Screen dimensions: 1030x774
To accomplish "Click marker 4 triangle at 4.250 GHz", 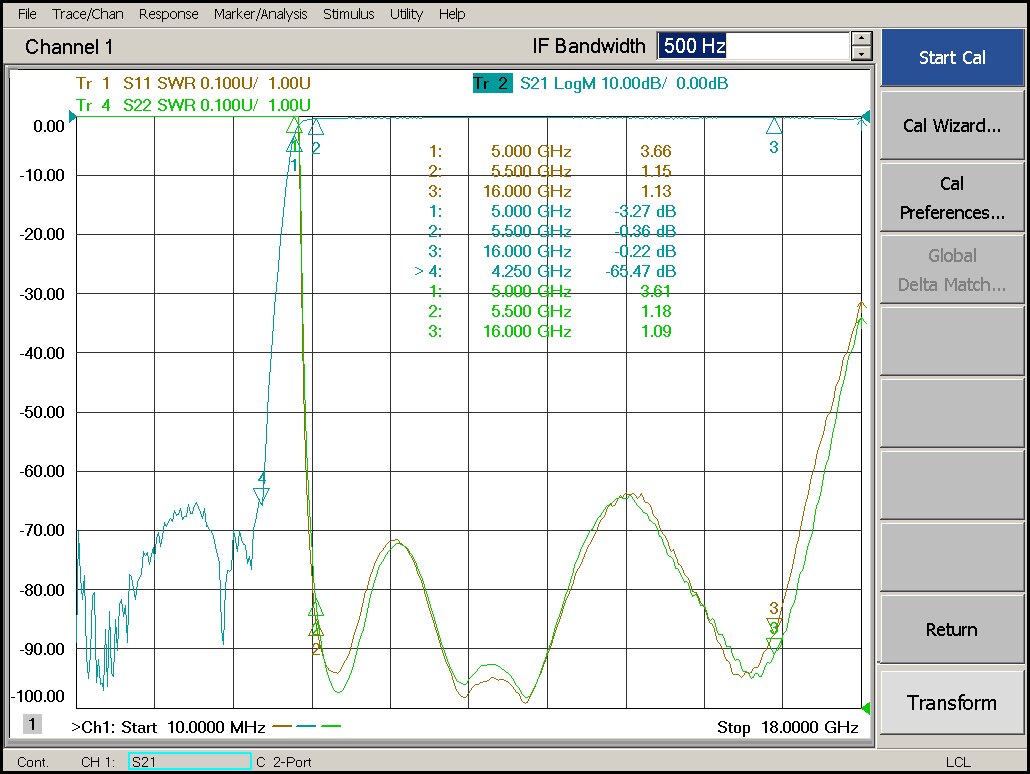I will pos(261,496).
